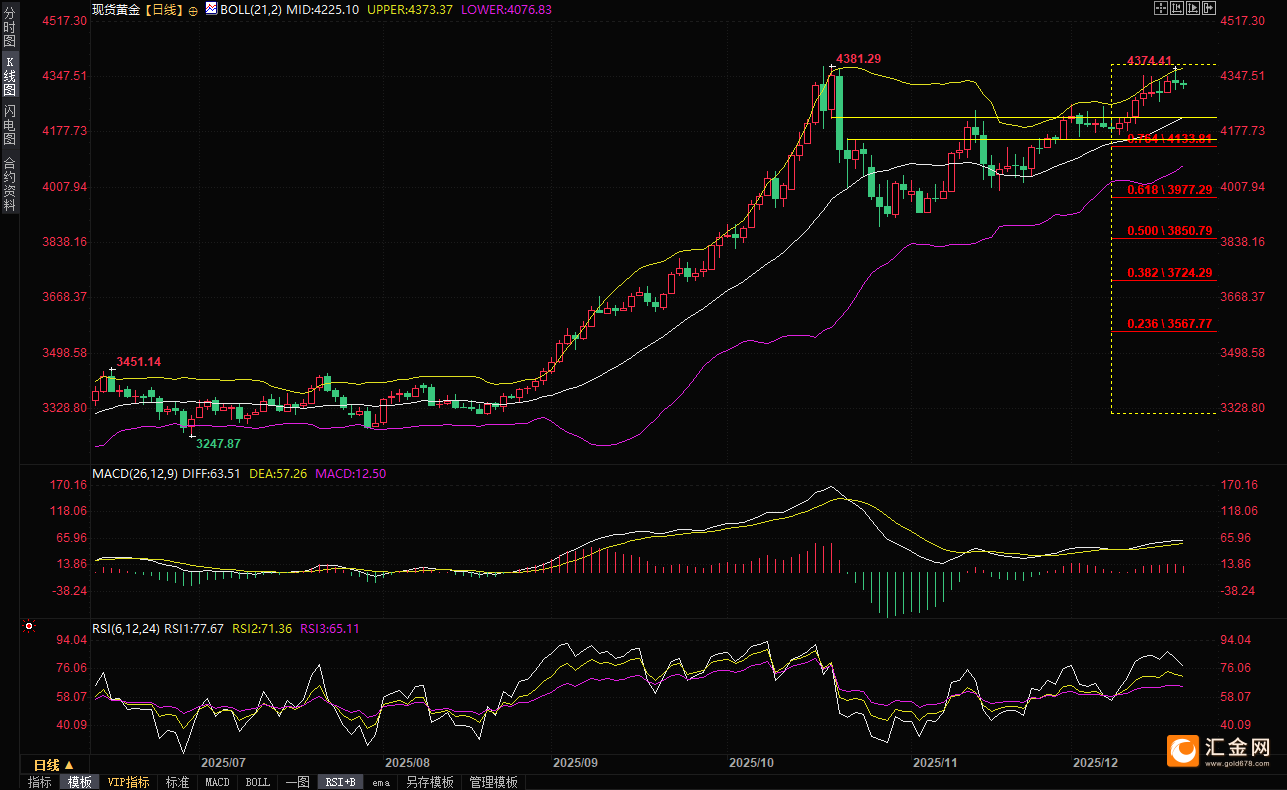Click the MID:4225.10 value
This screenshot has height=790, width=1287.
[323, 9]
